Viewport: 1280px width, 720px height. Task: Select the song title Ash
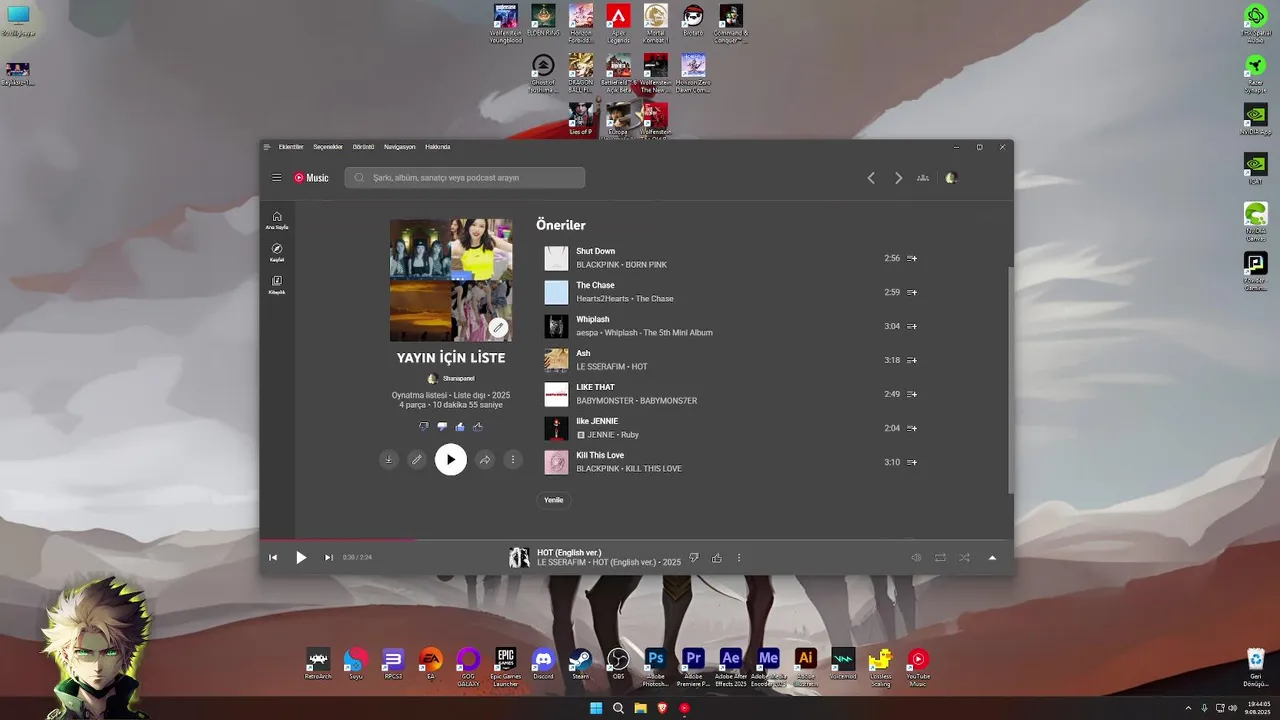[x=583, y=353]
